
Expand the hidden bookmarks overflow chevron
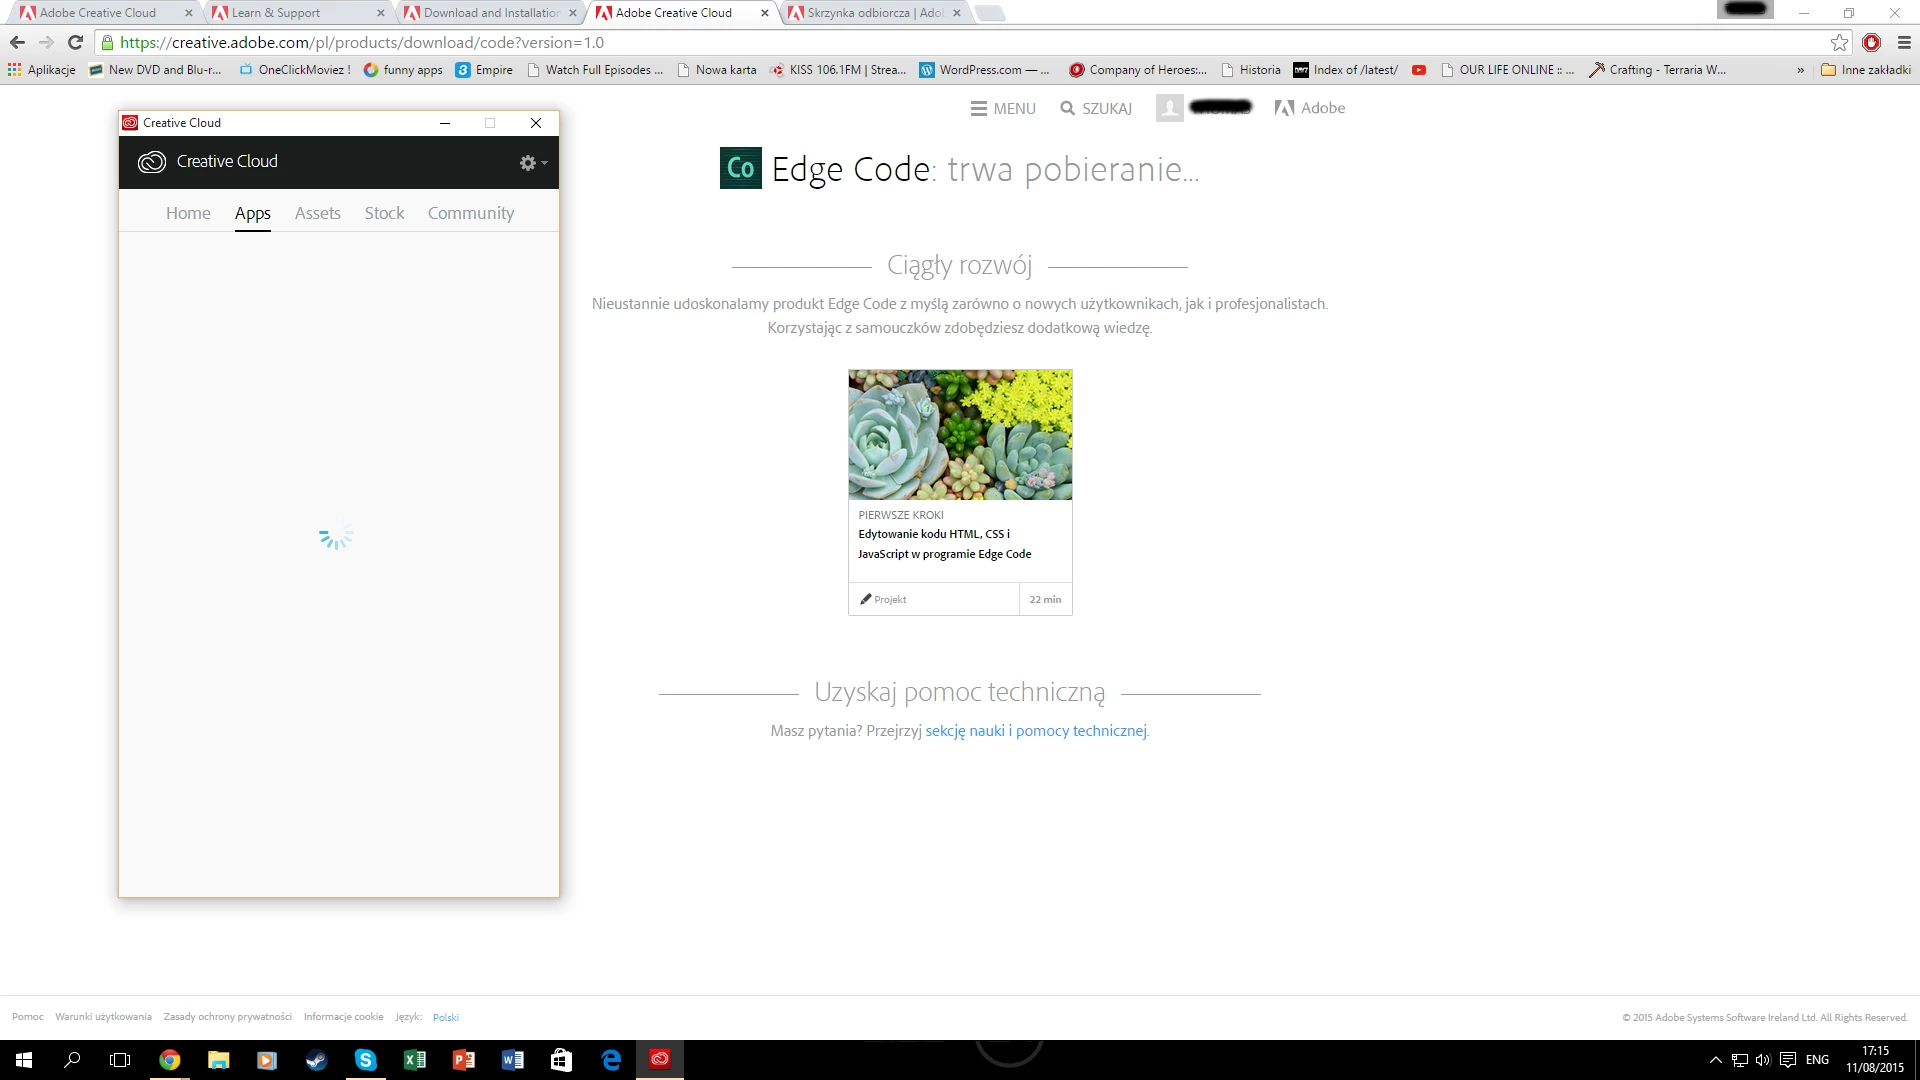click(1800, 70)
